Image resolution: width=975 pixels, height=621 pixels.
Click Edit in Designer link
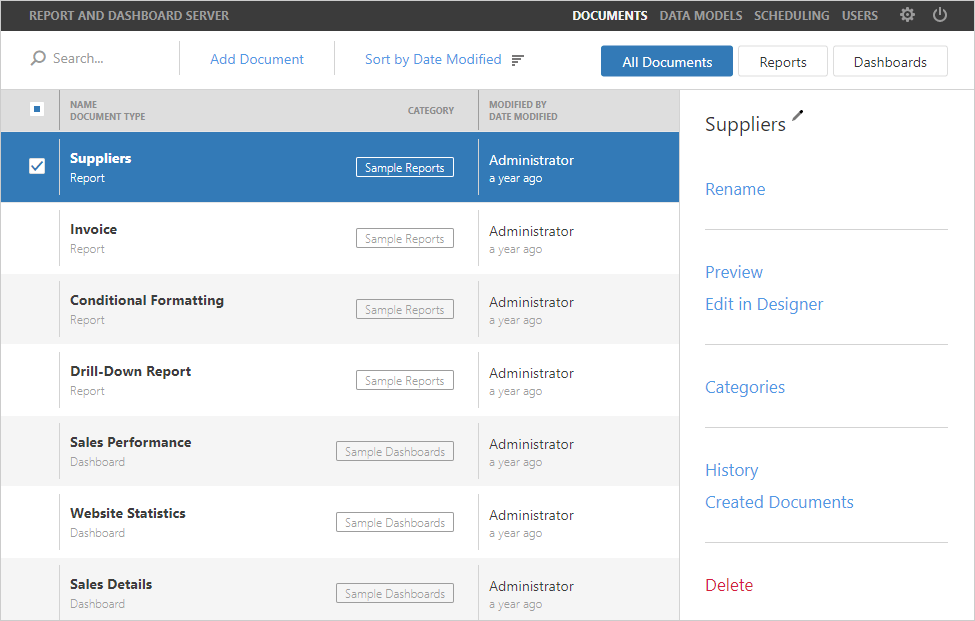pyautogui.click(x=764, y=304)
